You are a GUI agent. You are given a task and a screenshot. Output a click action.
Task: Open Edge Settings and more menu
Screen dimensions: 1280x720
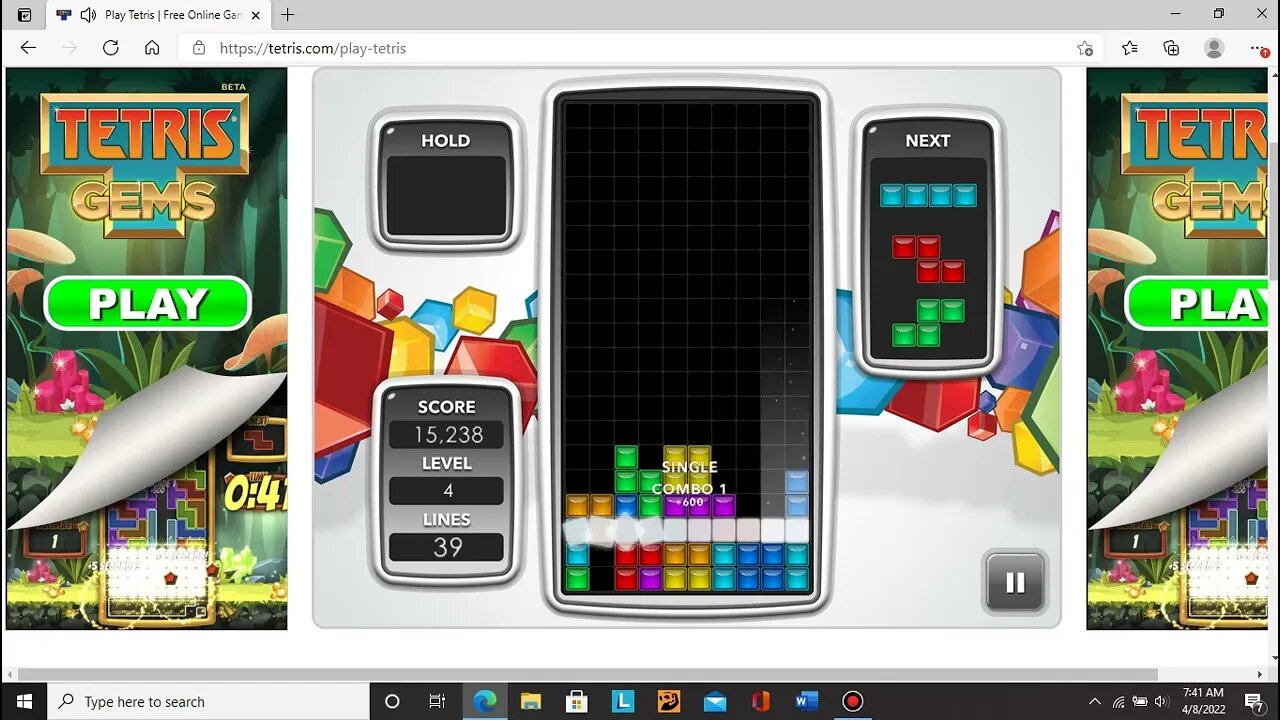(x=1259, y=48)
